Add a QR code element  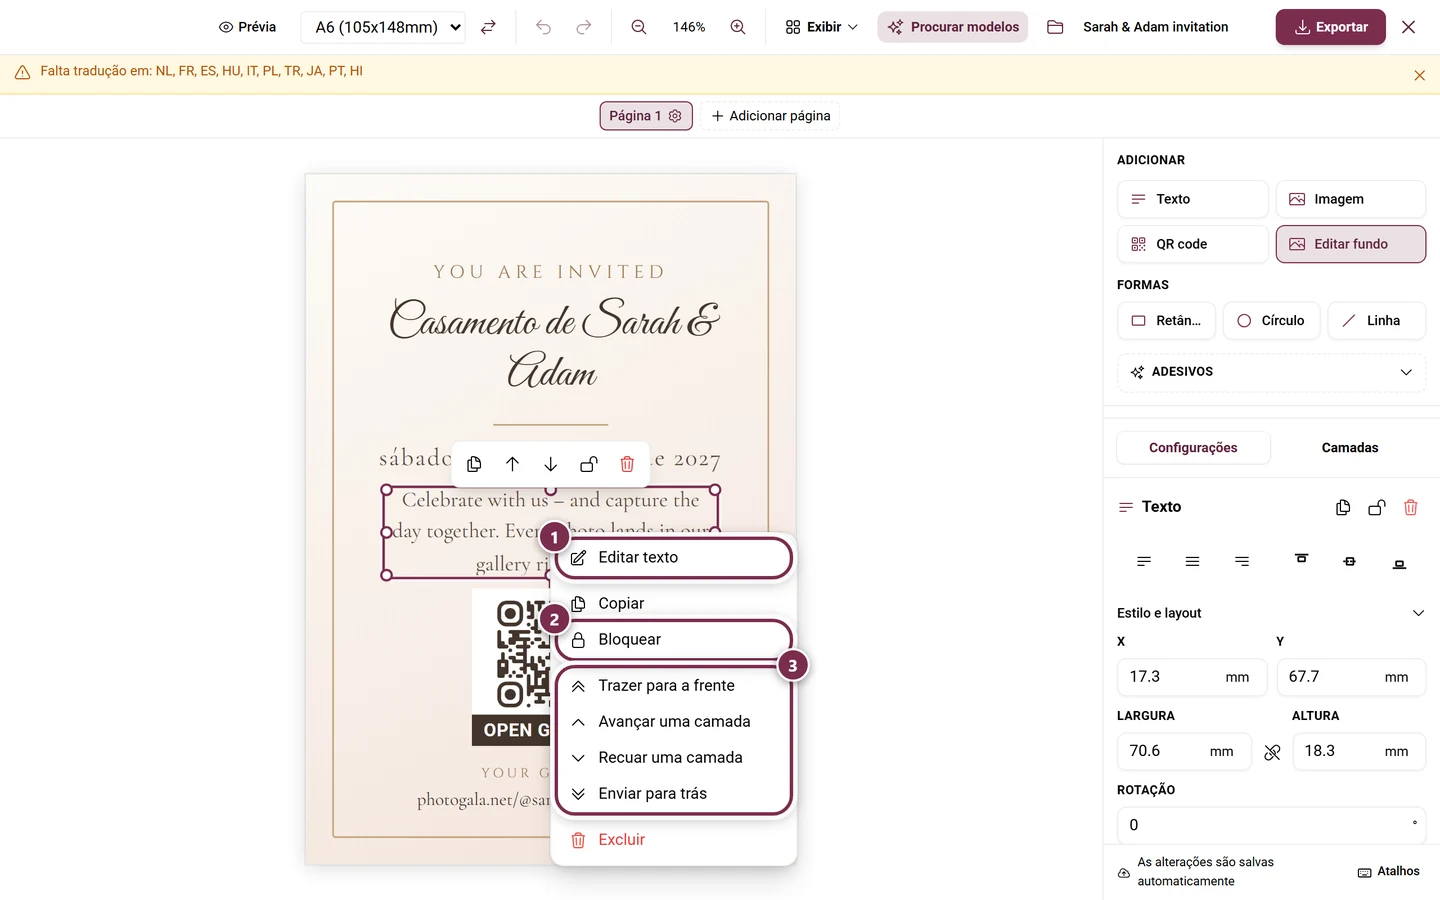pos(1192,244)
